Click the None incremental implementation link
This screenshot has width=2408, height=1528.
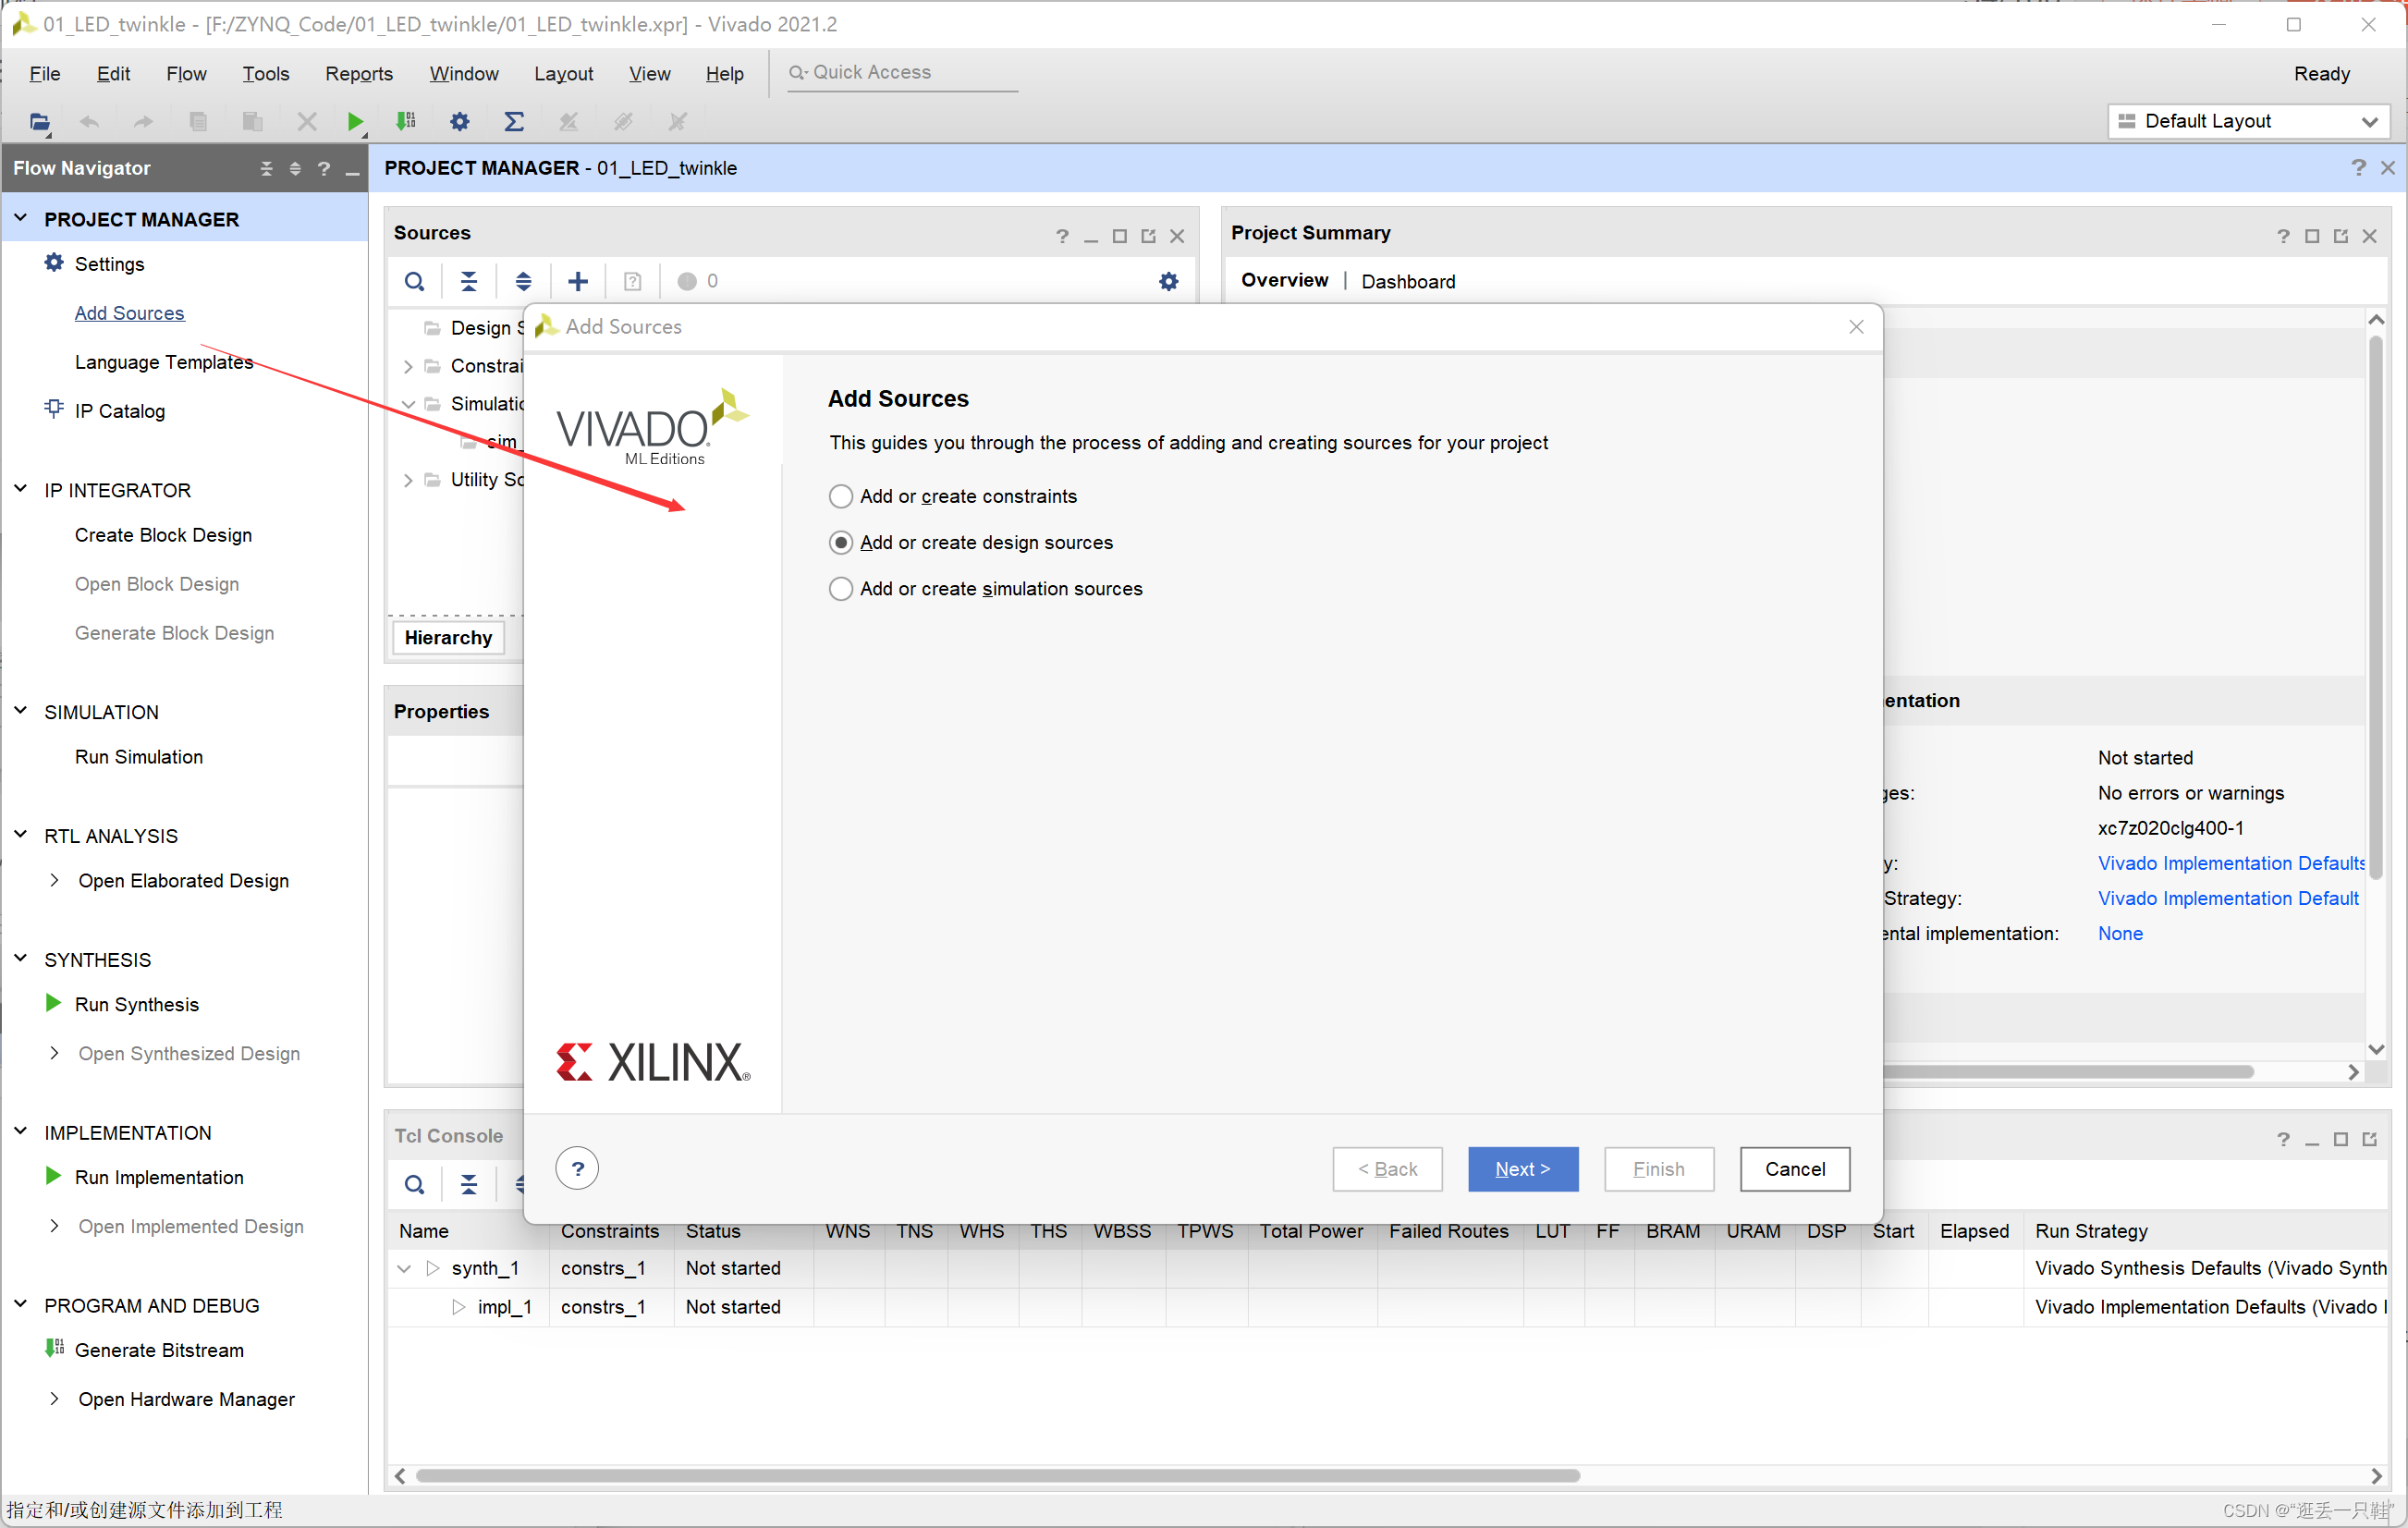point(2119,933)
